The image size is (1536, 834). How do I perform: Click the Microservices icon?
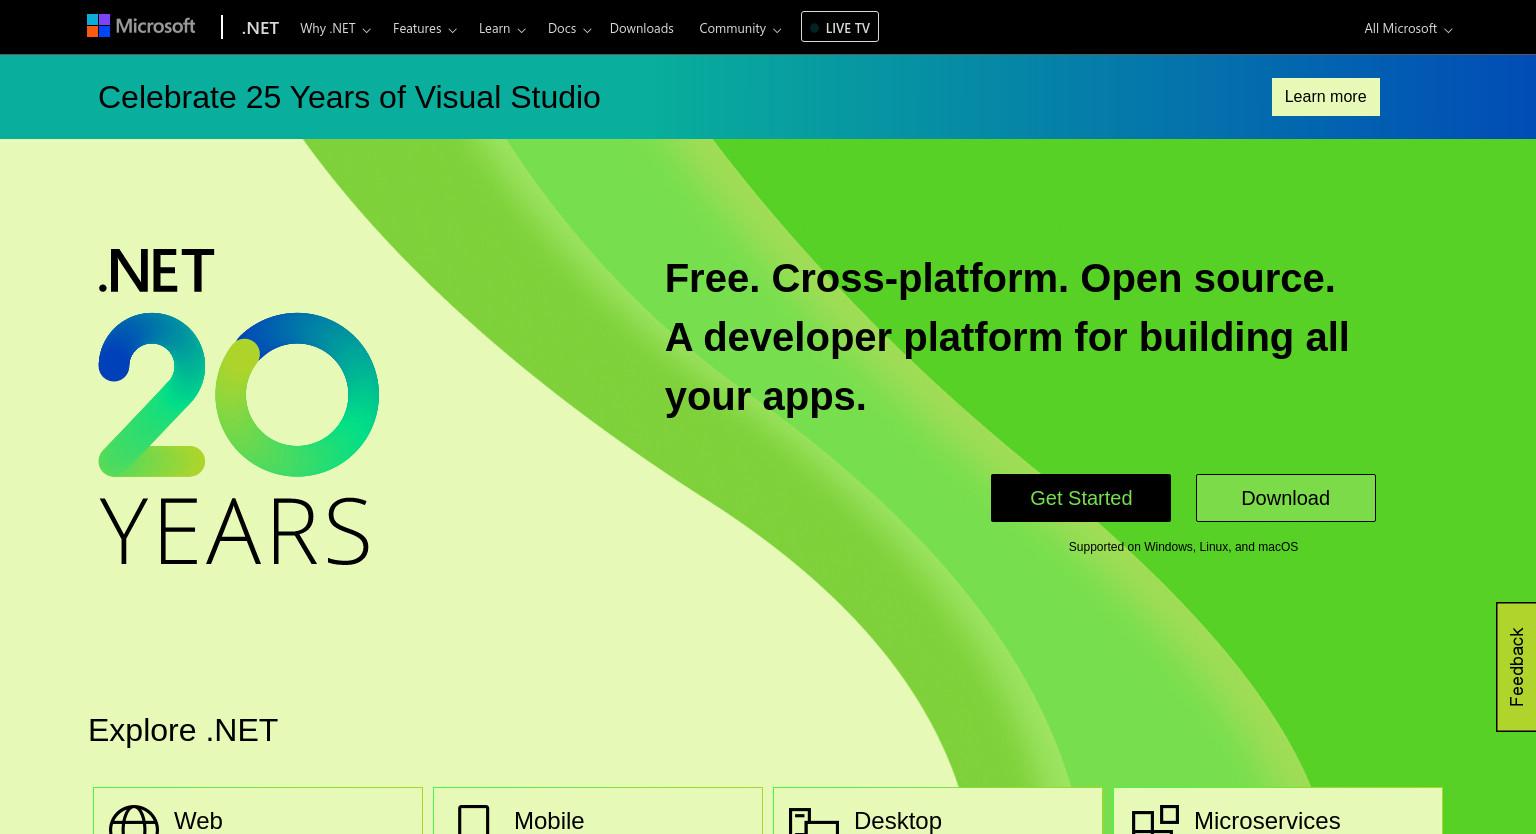[1155, 819]
